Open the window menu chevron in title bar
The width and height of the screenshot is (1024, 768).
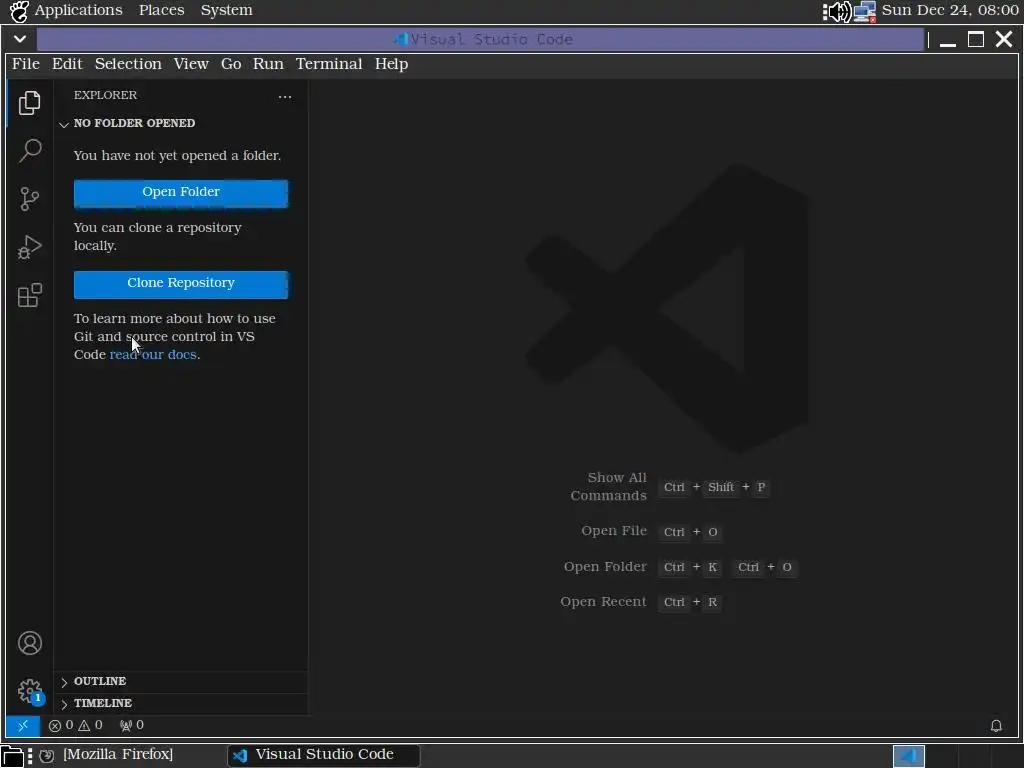coord(20,39)
